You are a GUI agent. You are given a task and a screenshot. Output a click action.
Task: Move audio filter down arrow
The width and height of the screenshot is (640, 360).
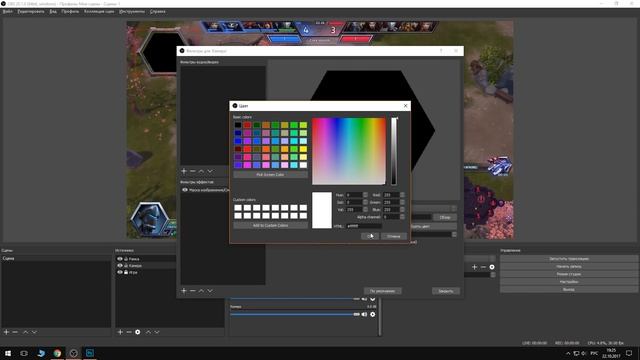pyautogui.click(x=210, y=171)
